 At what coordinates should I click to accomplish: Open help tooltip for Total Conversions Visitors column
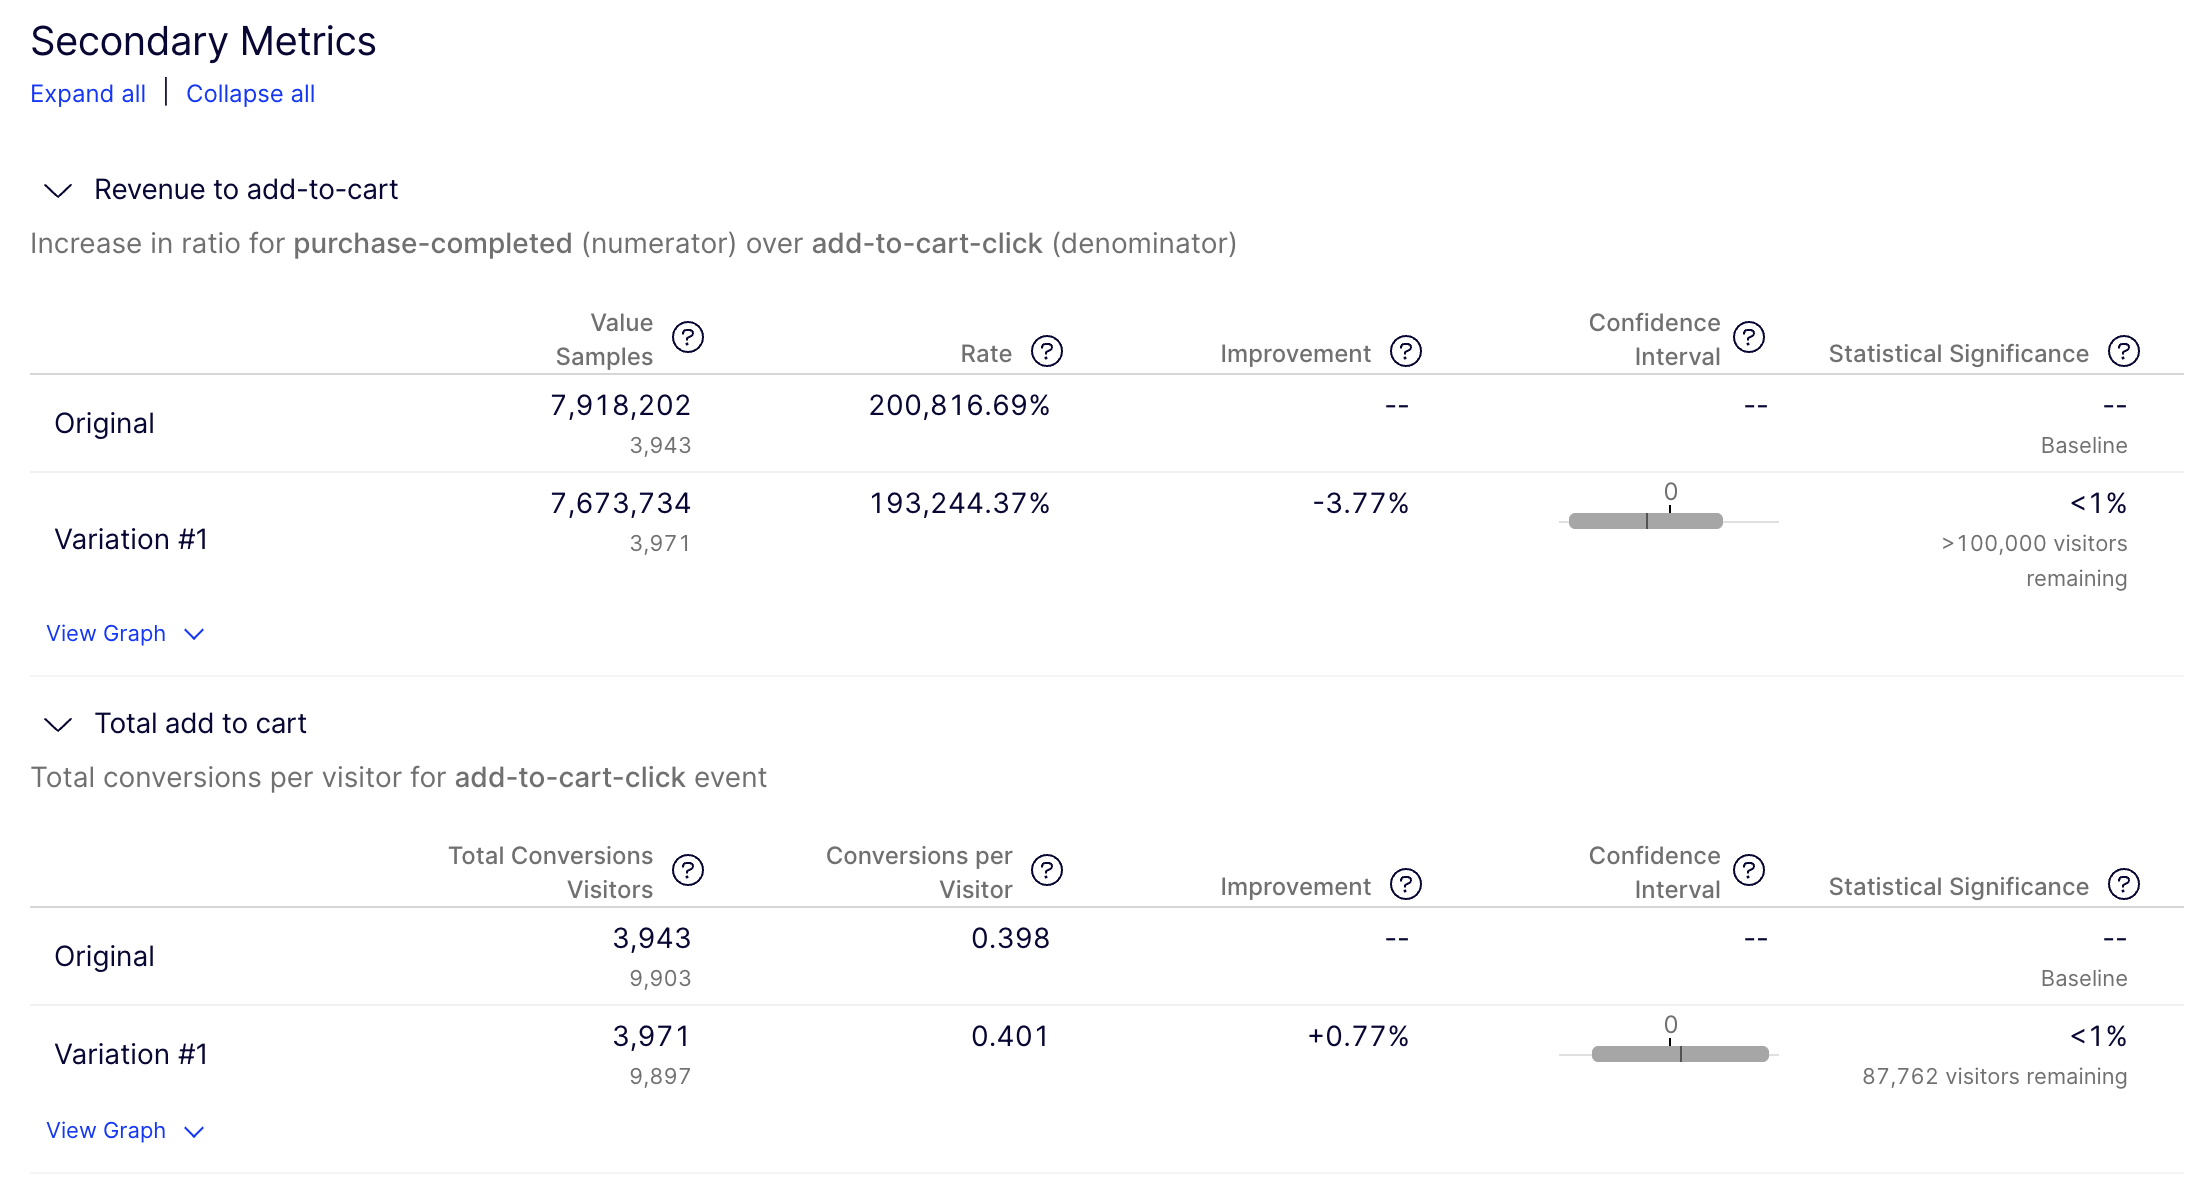pos(690,870)
